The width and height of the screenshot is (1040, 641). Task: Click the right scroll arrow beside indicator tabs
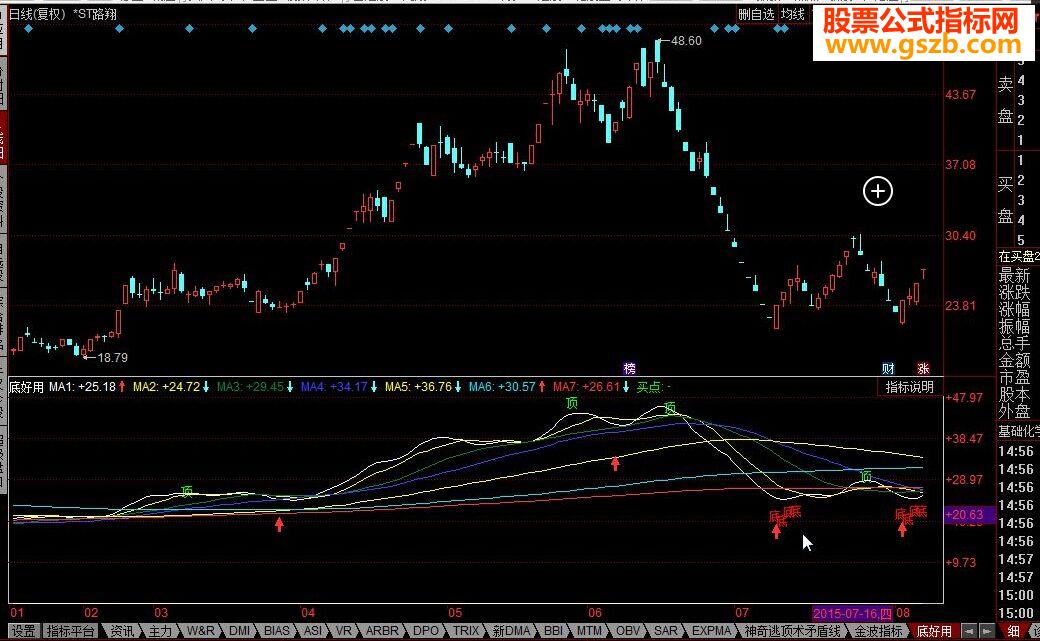pos(987,630)
